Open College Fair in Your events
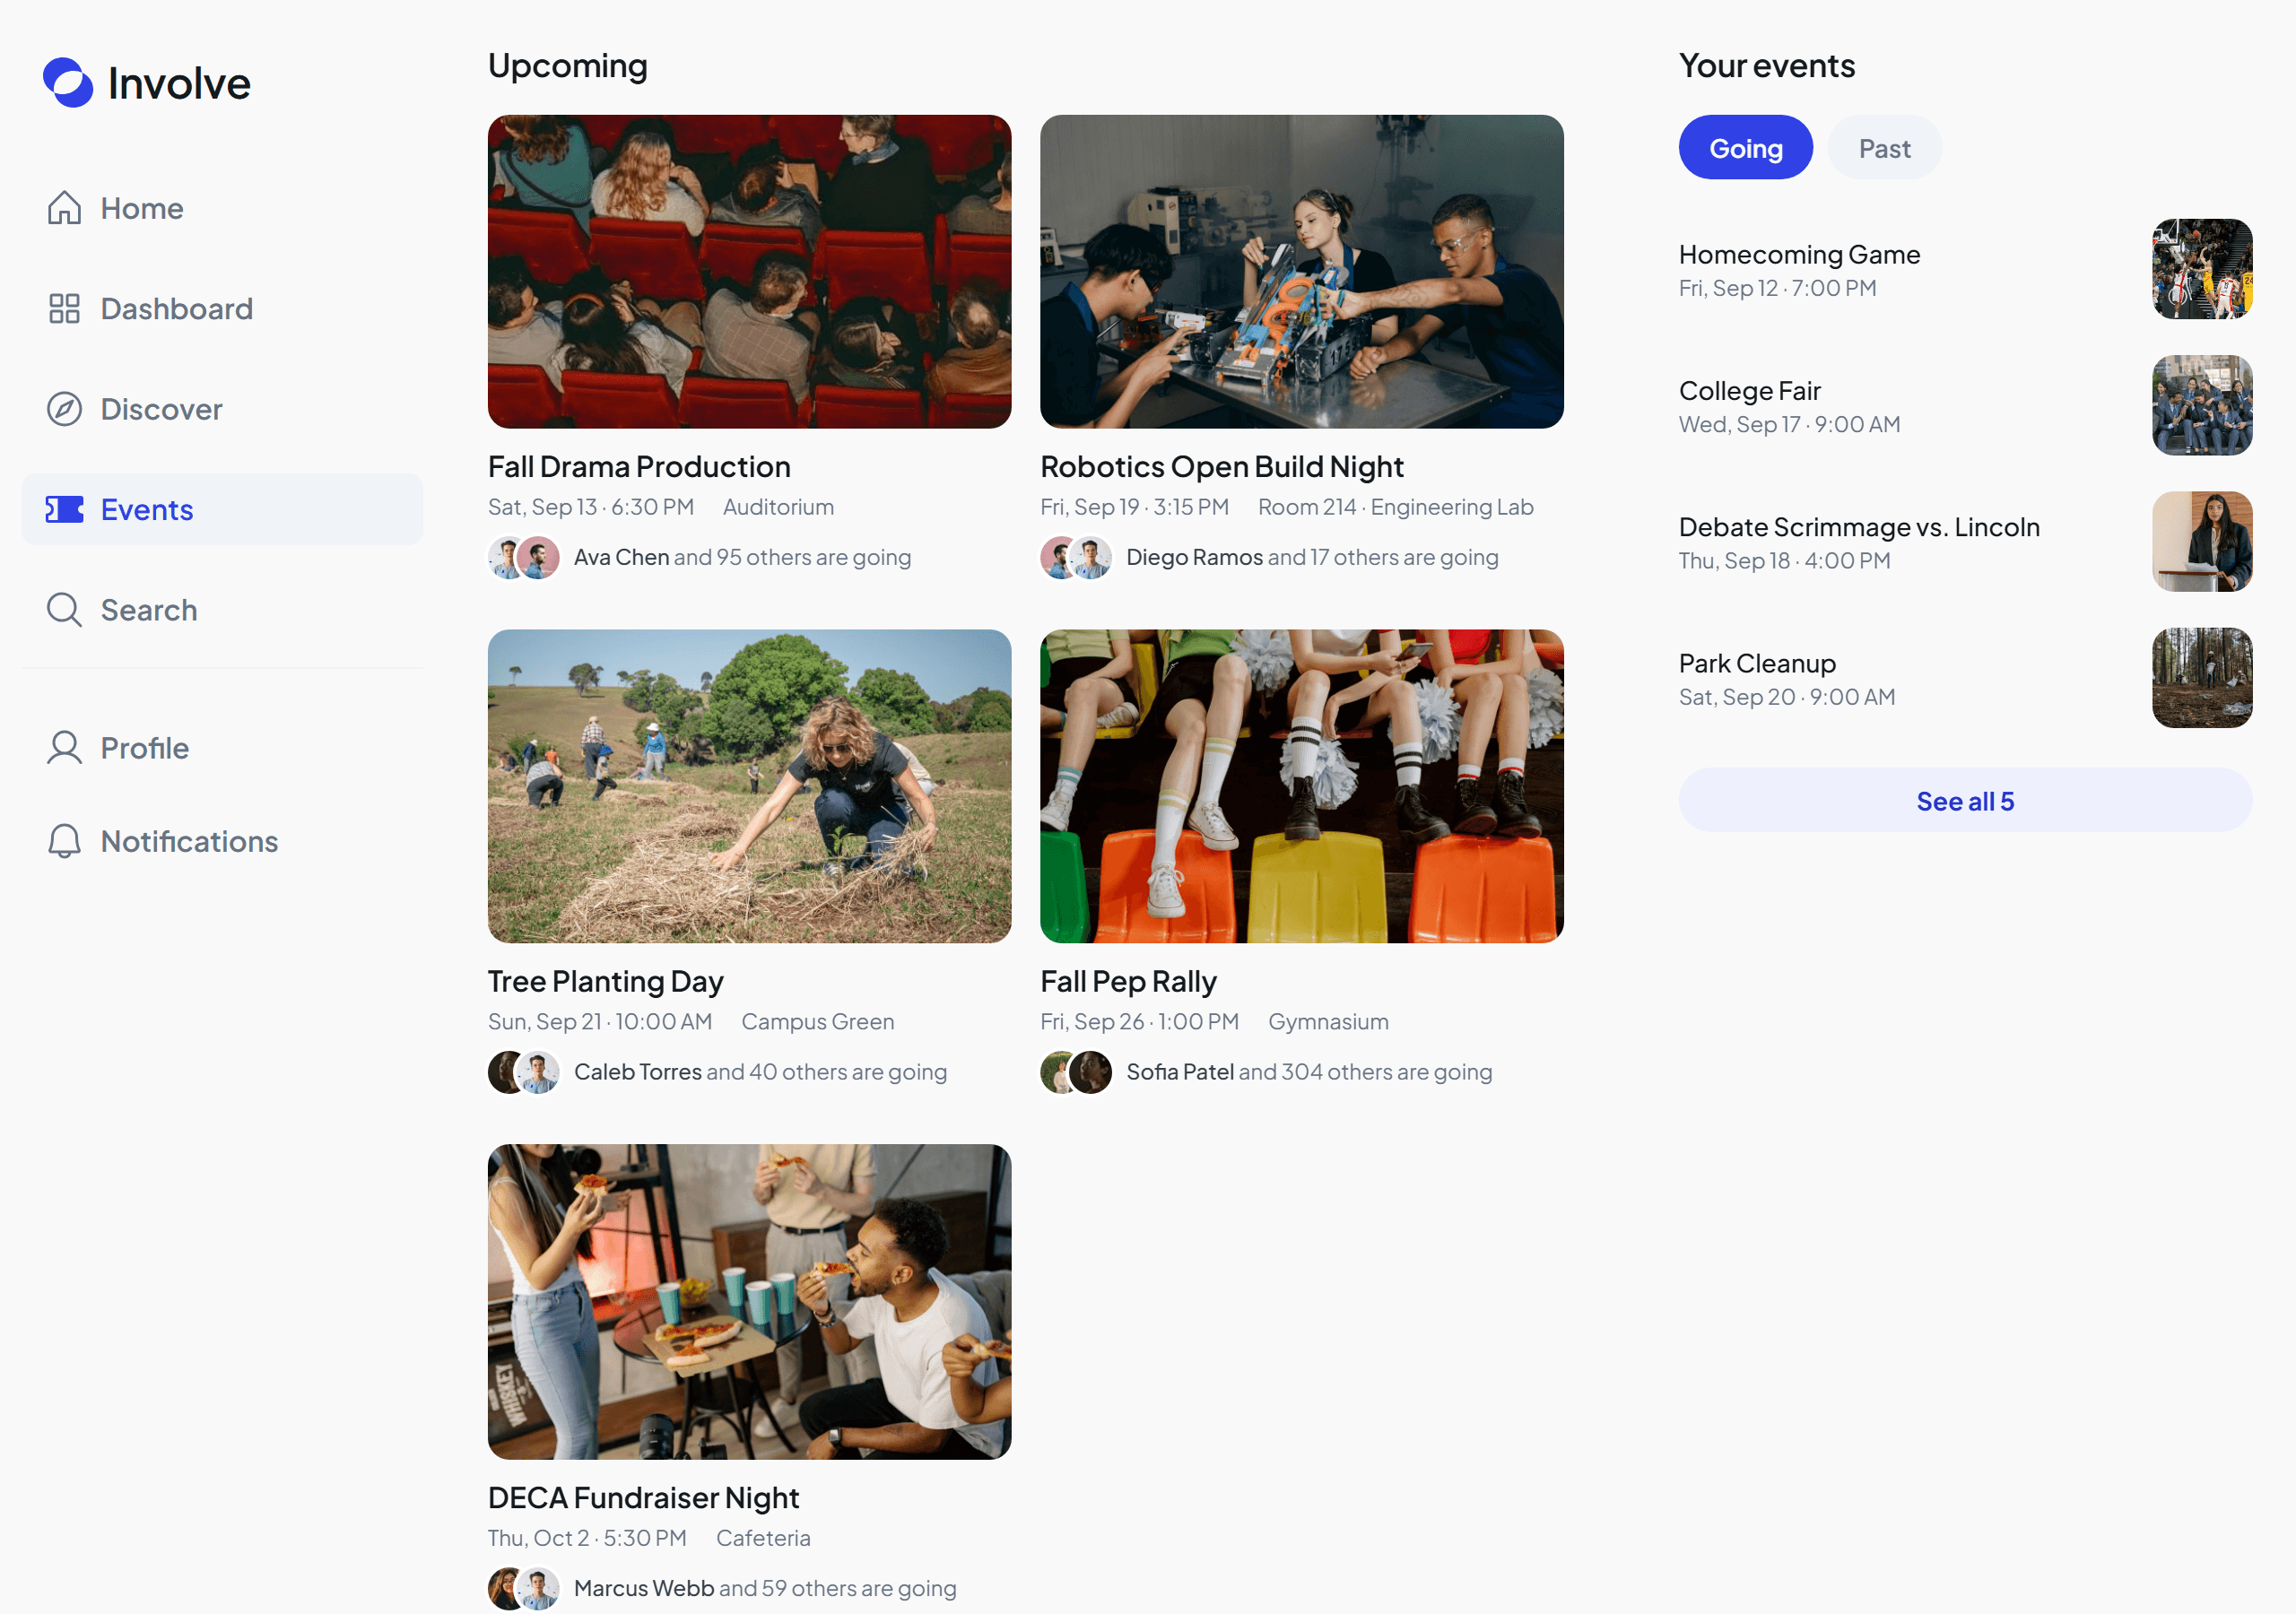 pos(1965,405)
